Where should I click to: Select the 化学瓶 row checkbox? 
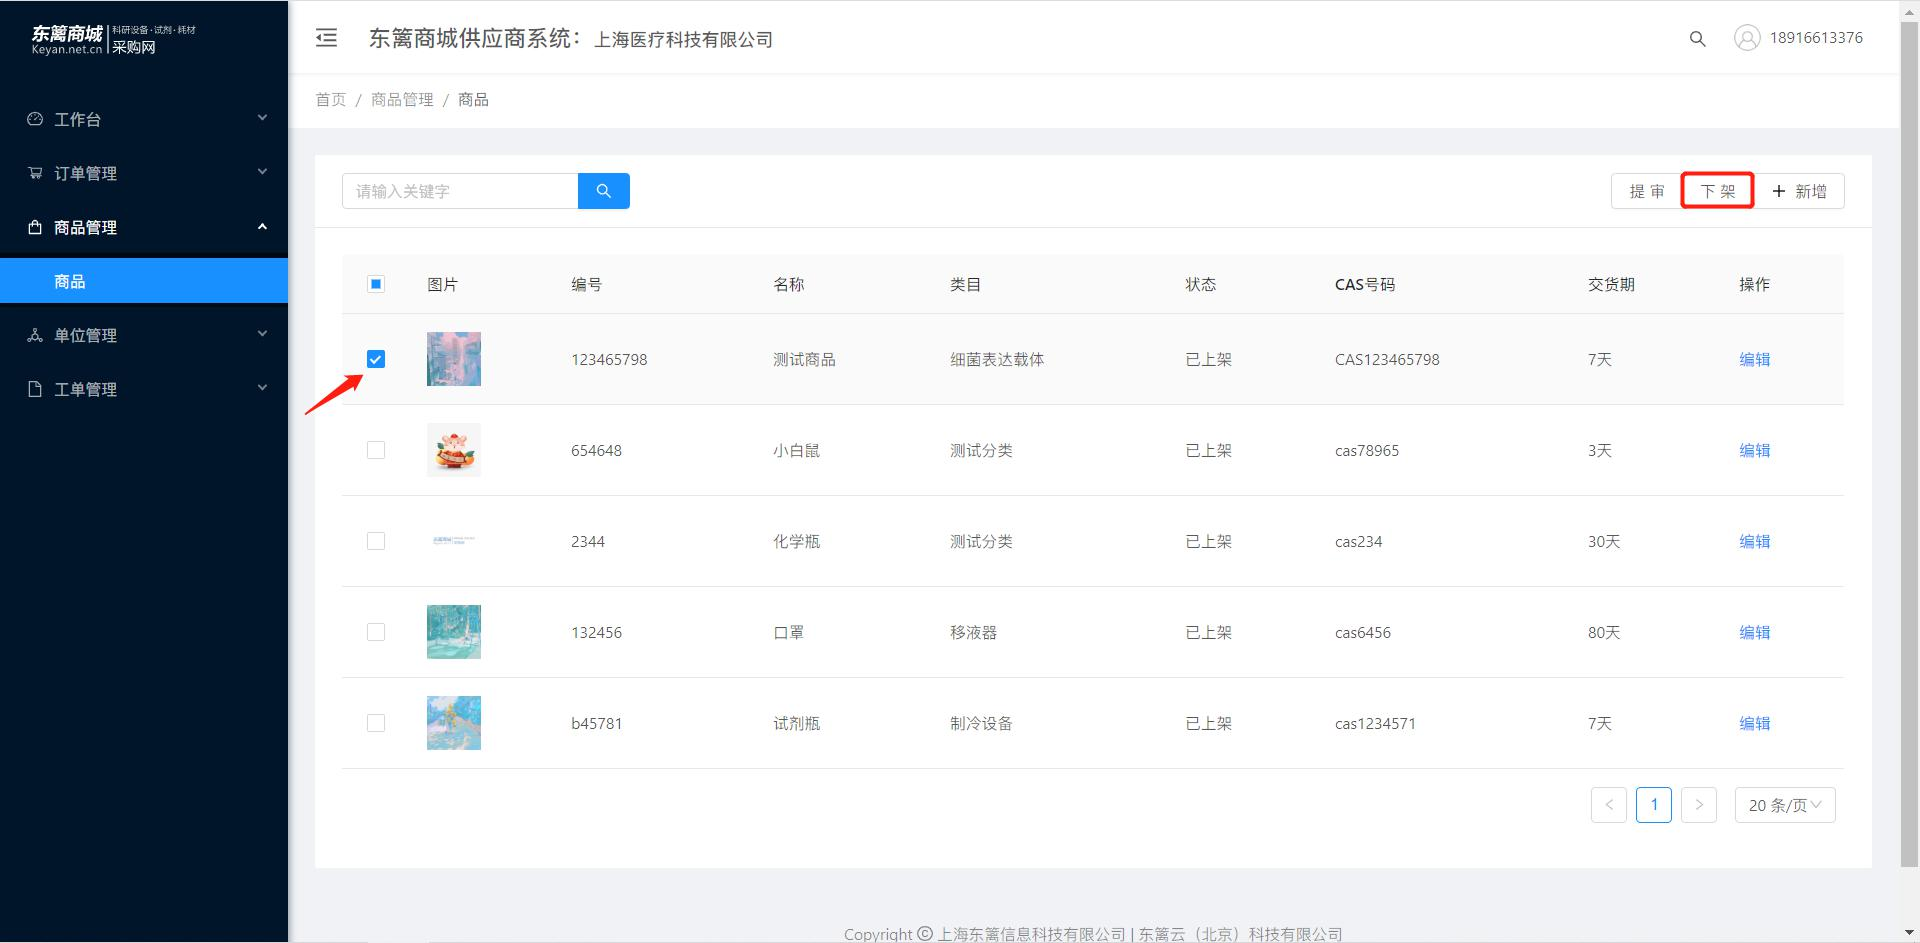376,541
